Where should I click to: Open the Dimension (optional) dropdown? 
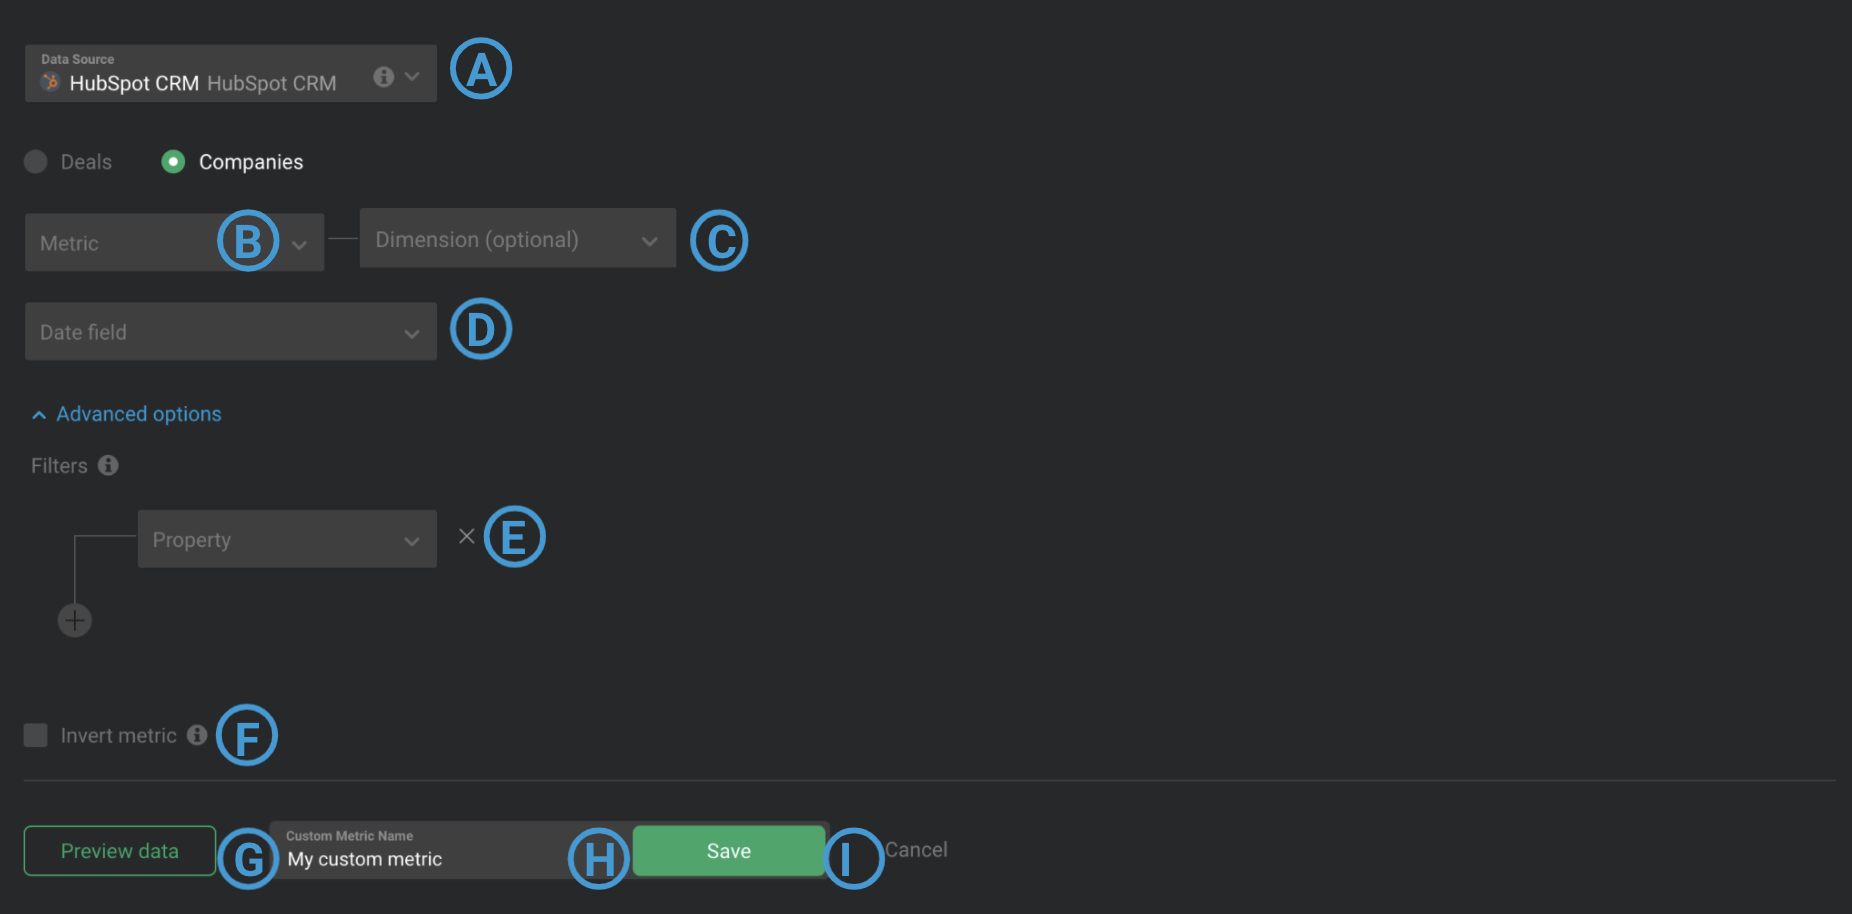518,238
